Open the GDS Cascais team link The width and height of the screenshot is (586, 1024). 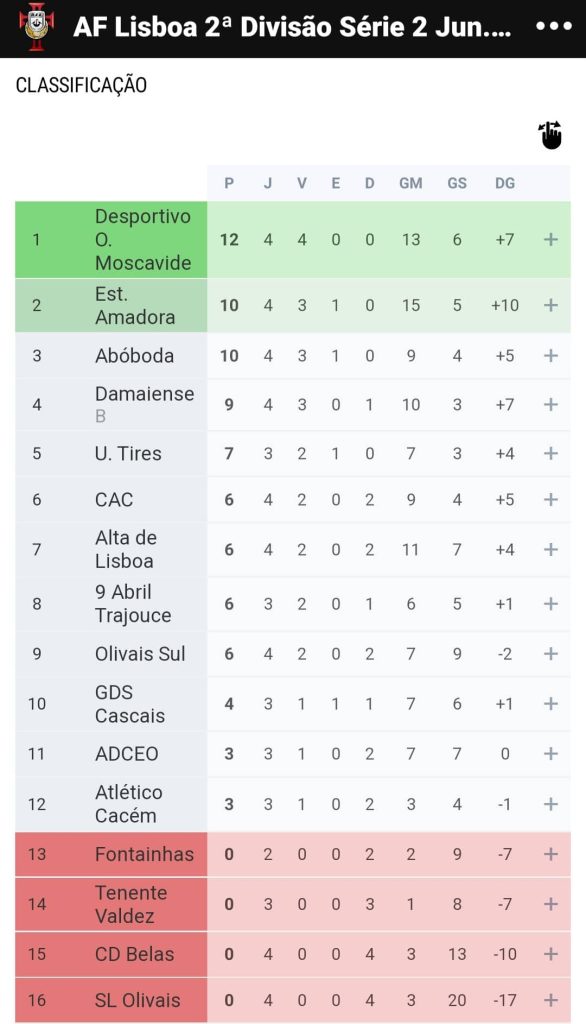point(129,704)
